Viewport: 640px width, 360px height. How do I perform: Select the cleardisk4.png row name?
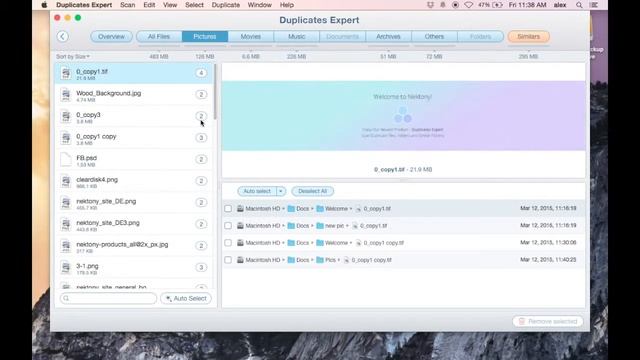(x=97, y=180)
